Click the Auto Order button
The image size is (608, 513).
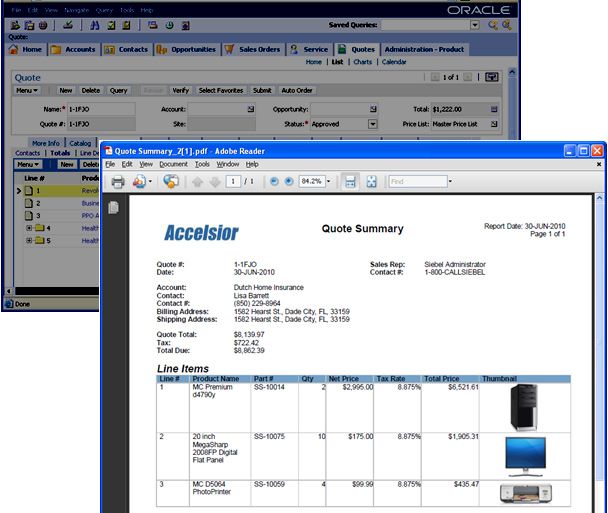(x=297, y=90)
